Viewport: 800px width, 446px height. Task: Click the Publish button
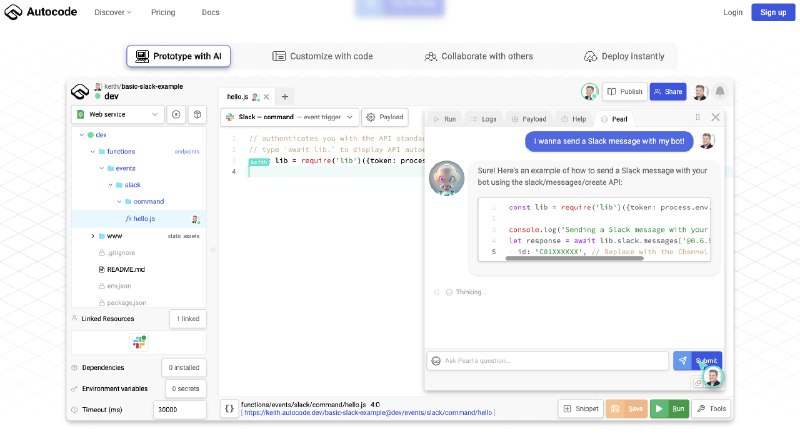625,92
